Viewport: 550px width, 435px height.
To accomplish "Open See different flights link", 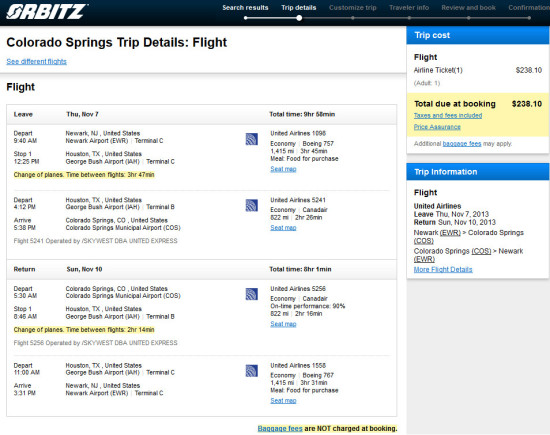I will click(x=36, y=61).
